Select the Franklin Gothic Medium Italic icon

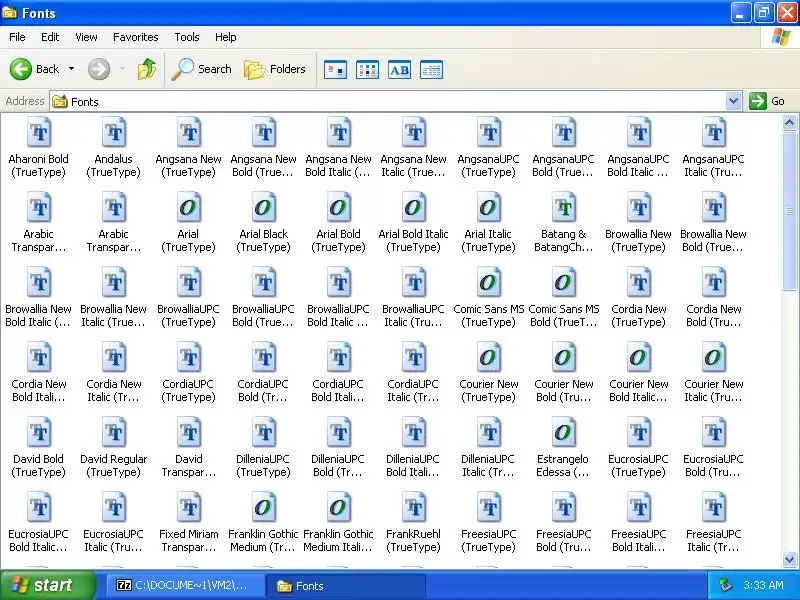click(339, 508)
